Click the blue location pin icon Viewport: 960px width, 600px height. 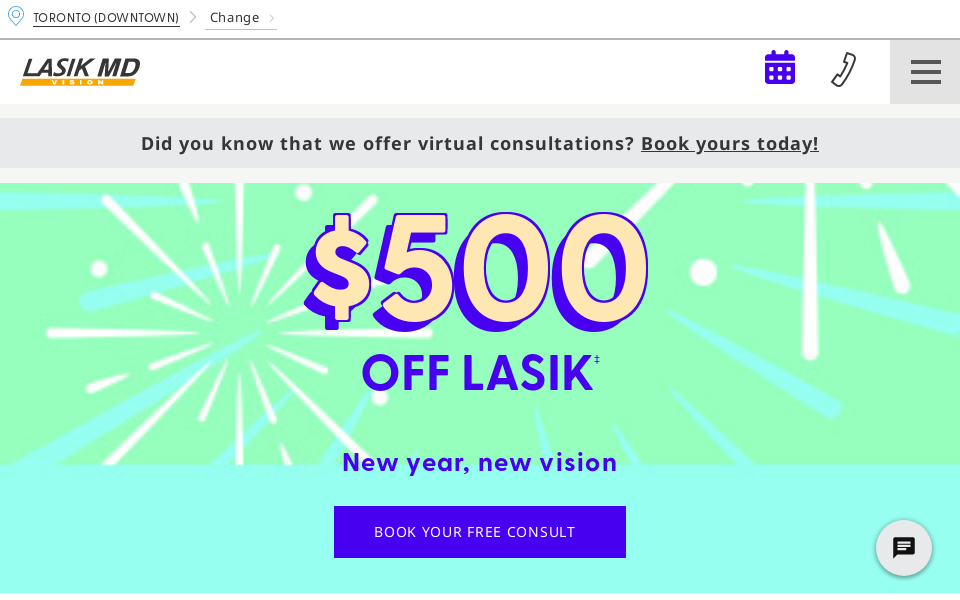coord(16,16)
